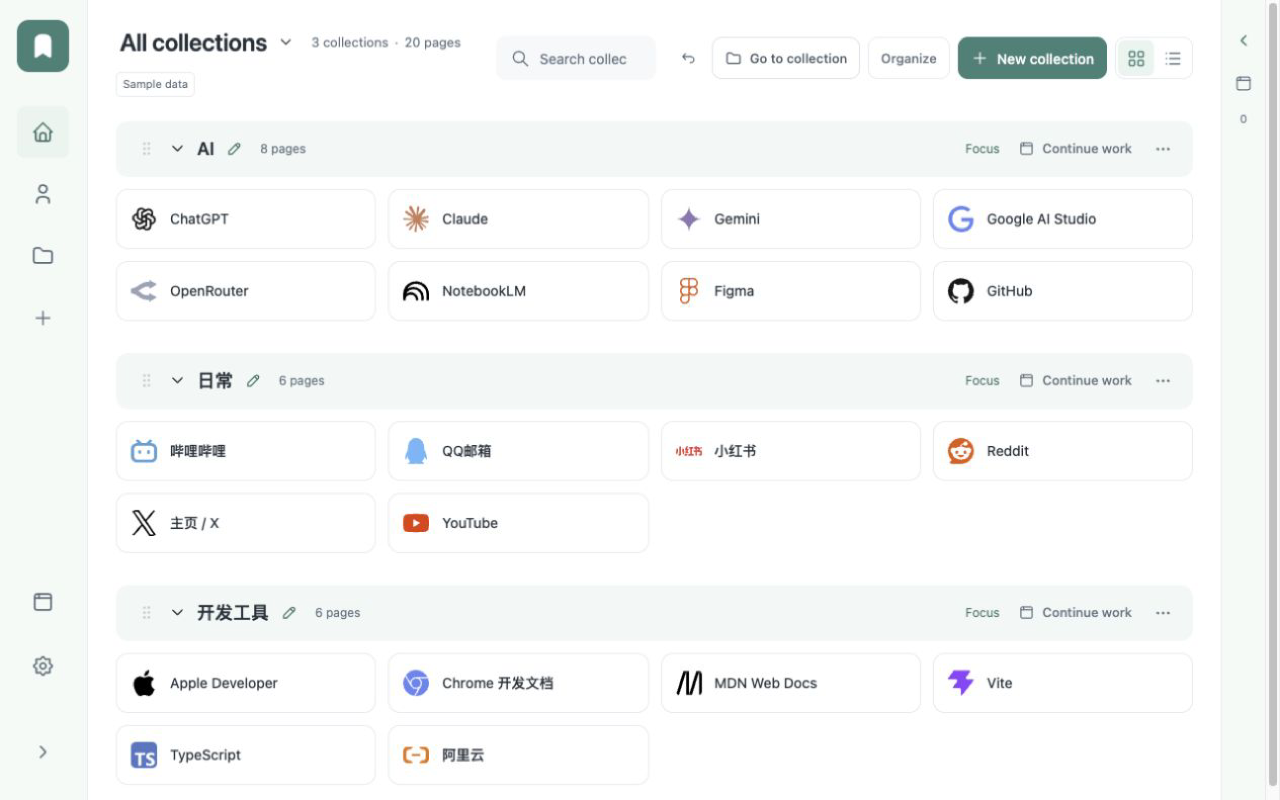Click the bookmark app logo
The height and width of the screenshot is (800, 1280).
43,46
